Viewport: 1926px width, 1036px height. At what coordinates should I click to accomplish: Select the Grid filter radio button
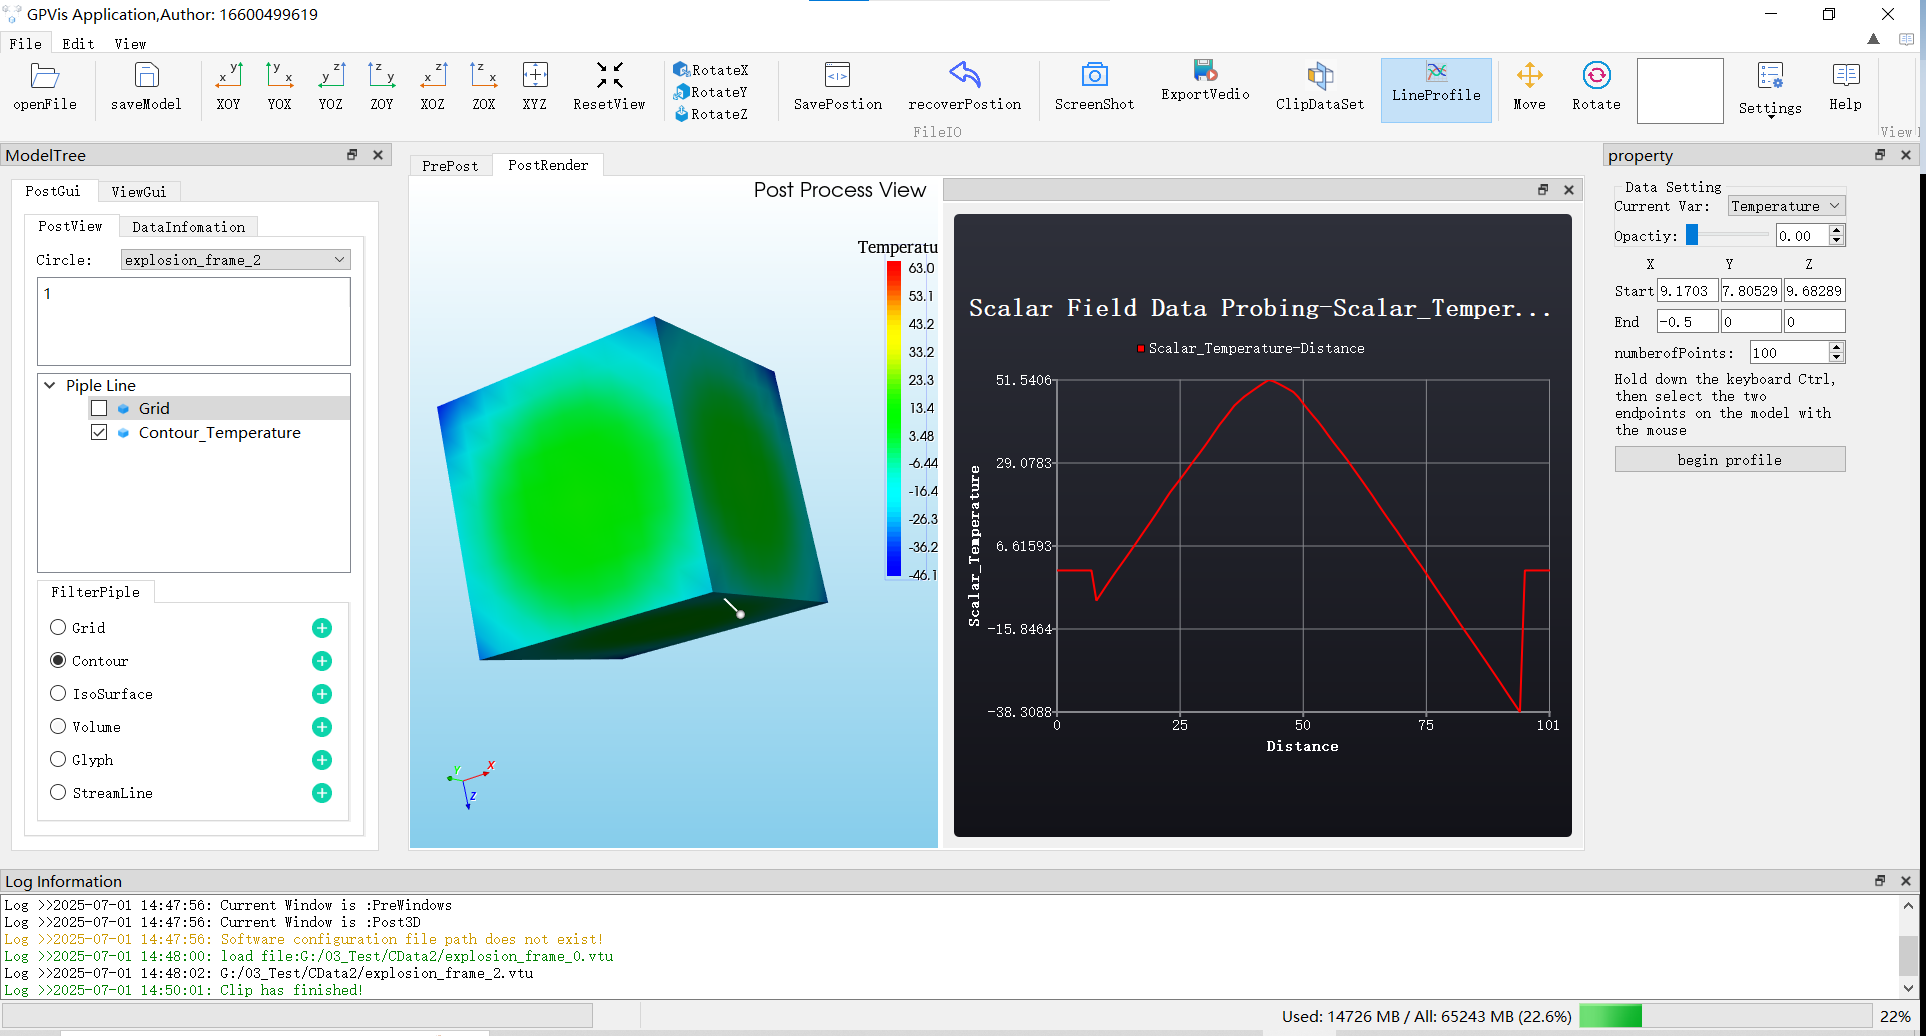(58, 627)
